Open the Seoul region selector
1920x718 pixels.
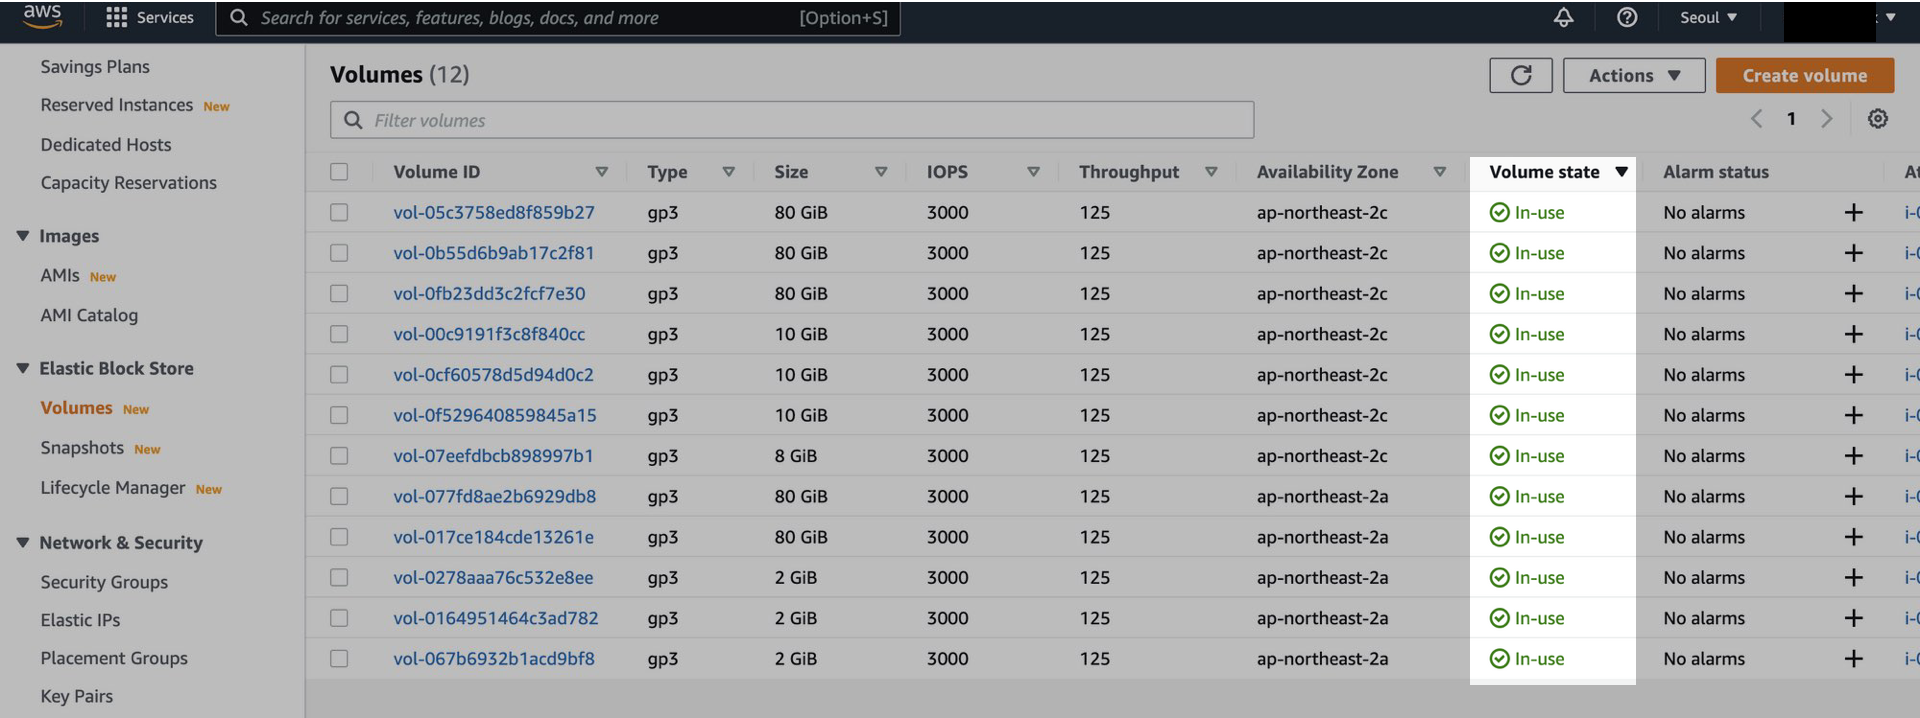coord(1708,17)
